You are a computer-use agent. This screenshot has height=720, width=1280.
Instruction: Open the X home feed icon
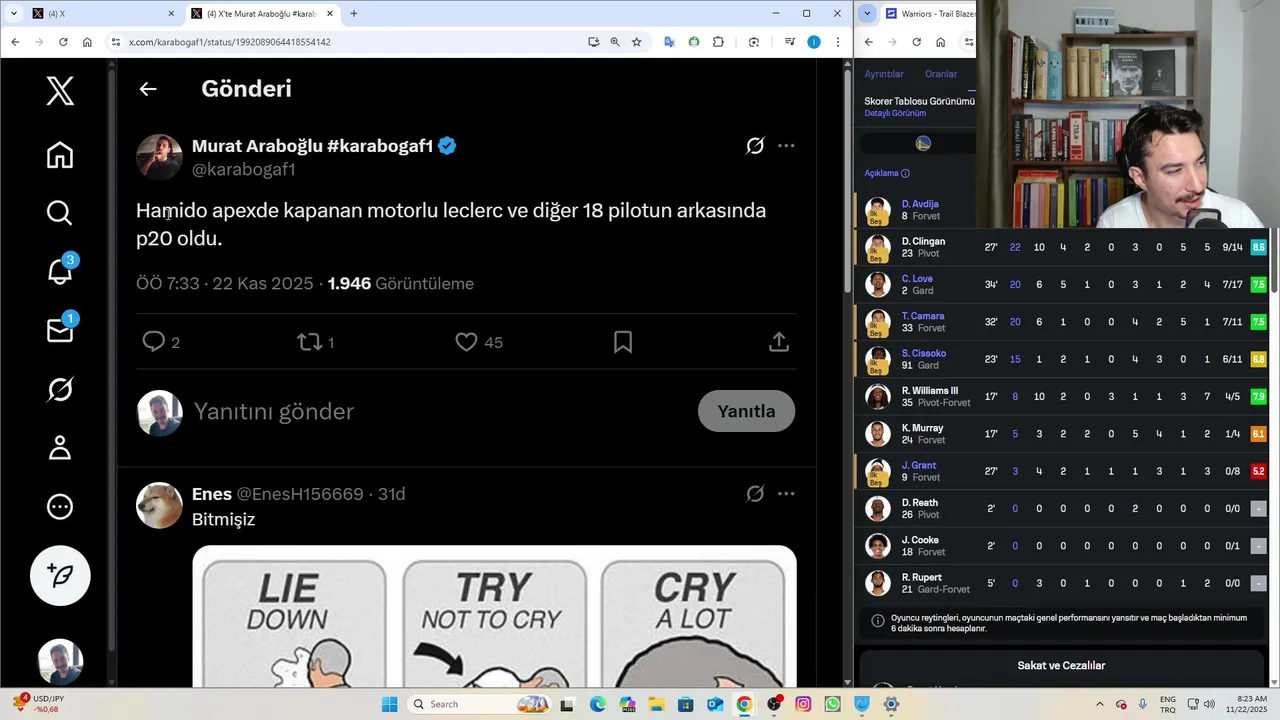tap(60, 155)
